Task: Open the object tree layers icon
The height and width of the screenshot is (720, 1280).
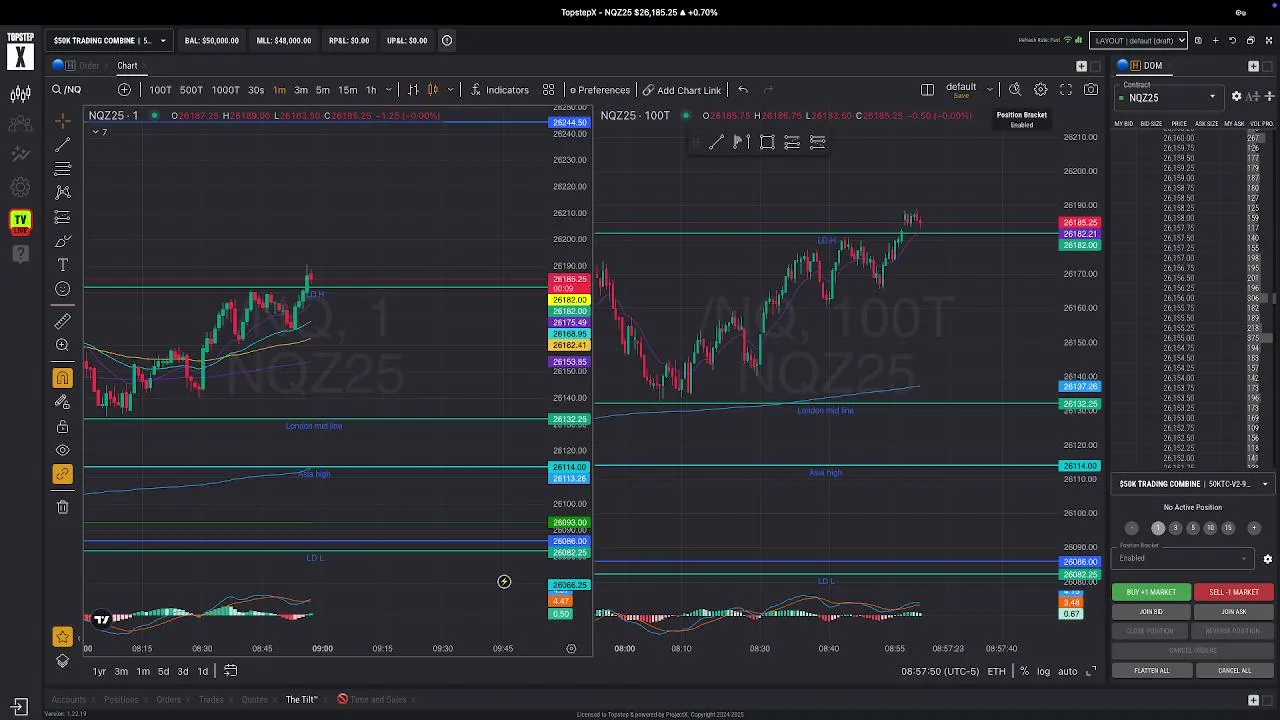Action: [x=62, y=661]
